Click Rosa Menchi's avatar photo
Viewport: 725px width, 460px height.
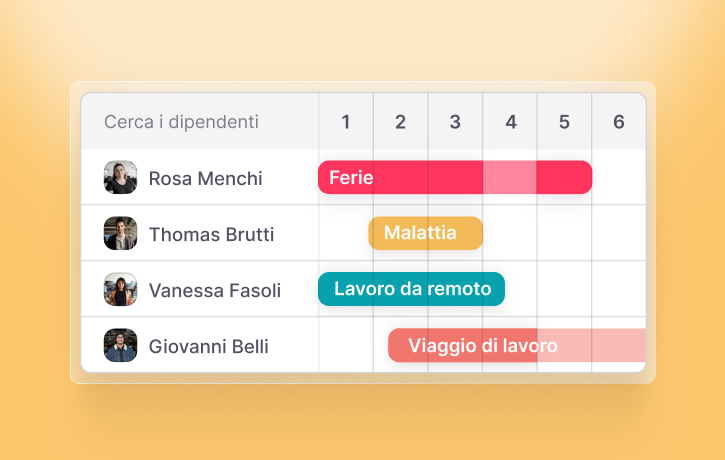(x=120, y=178)
